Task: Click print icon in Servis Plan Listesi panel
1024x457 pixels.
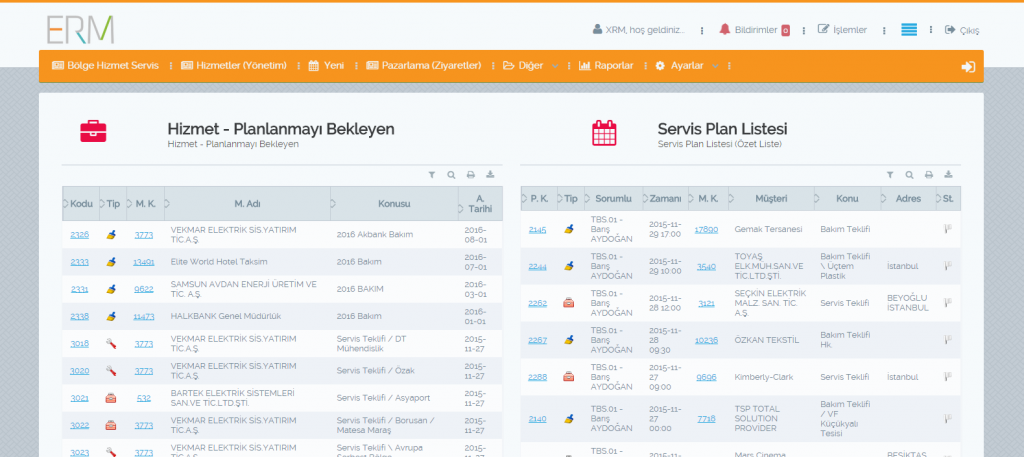Action: point(929,175)
